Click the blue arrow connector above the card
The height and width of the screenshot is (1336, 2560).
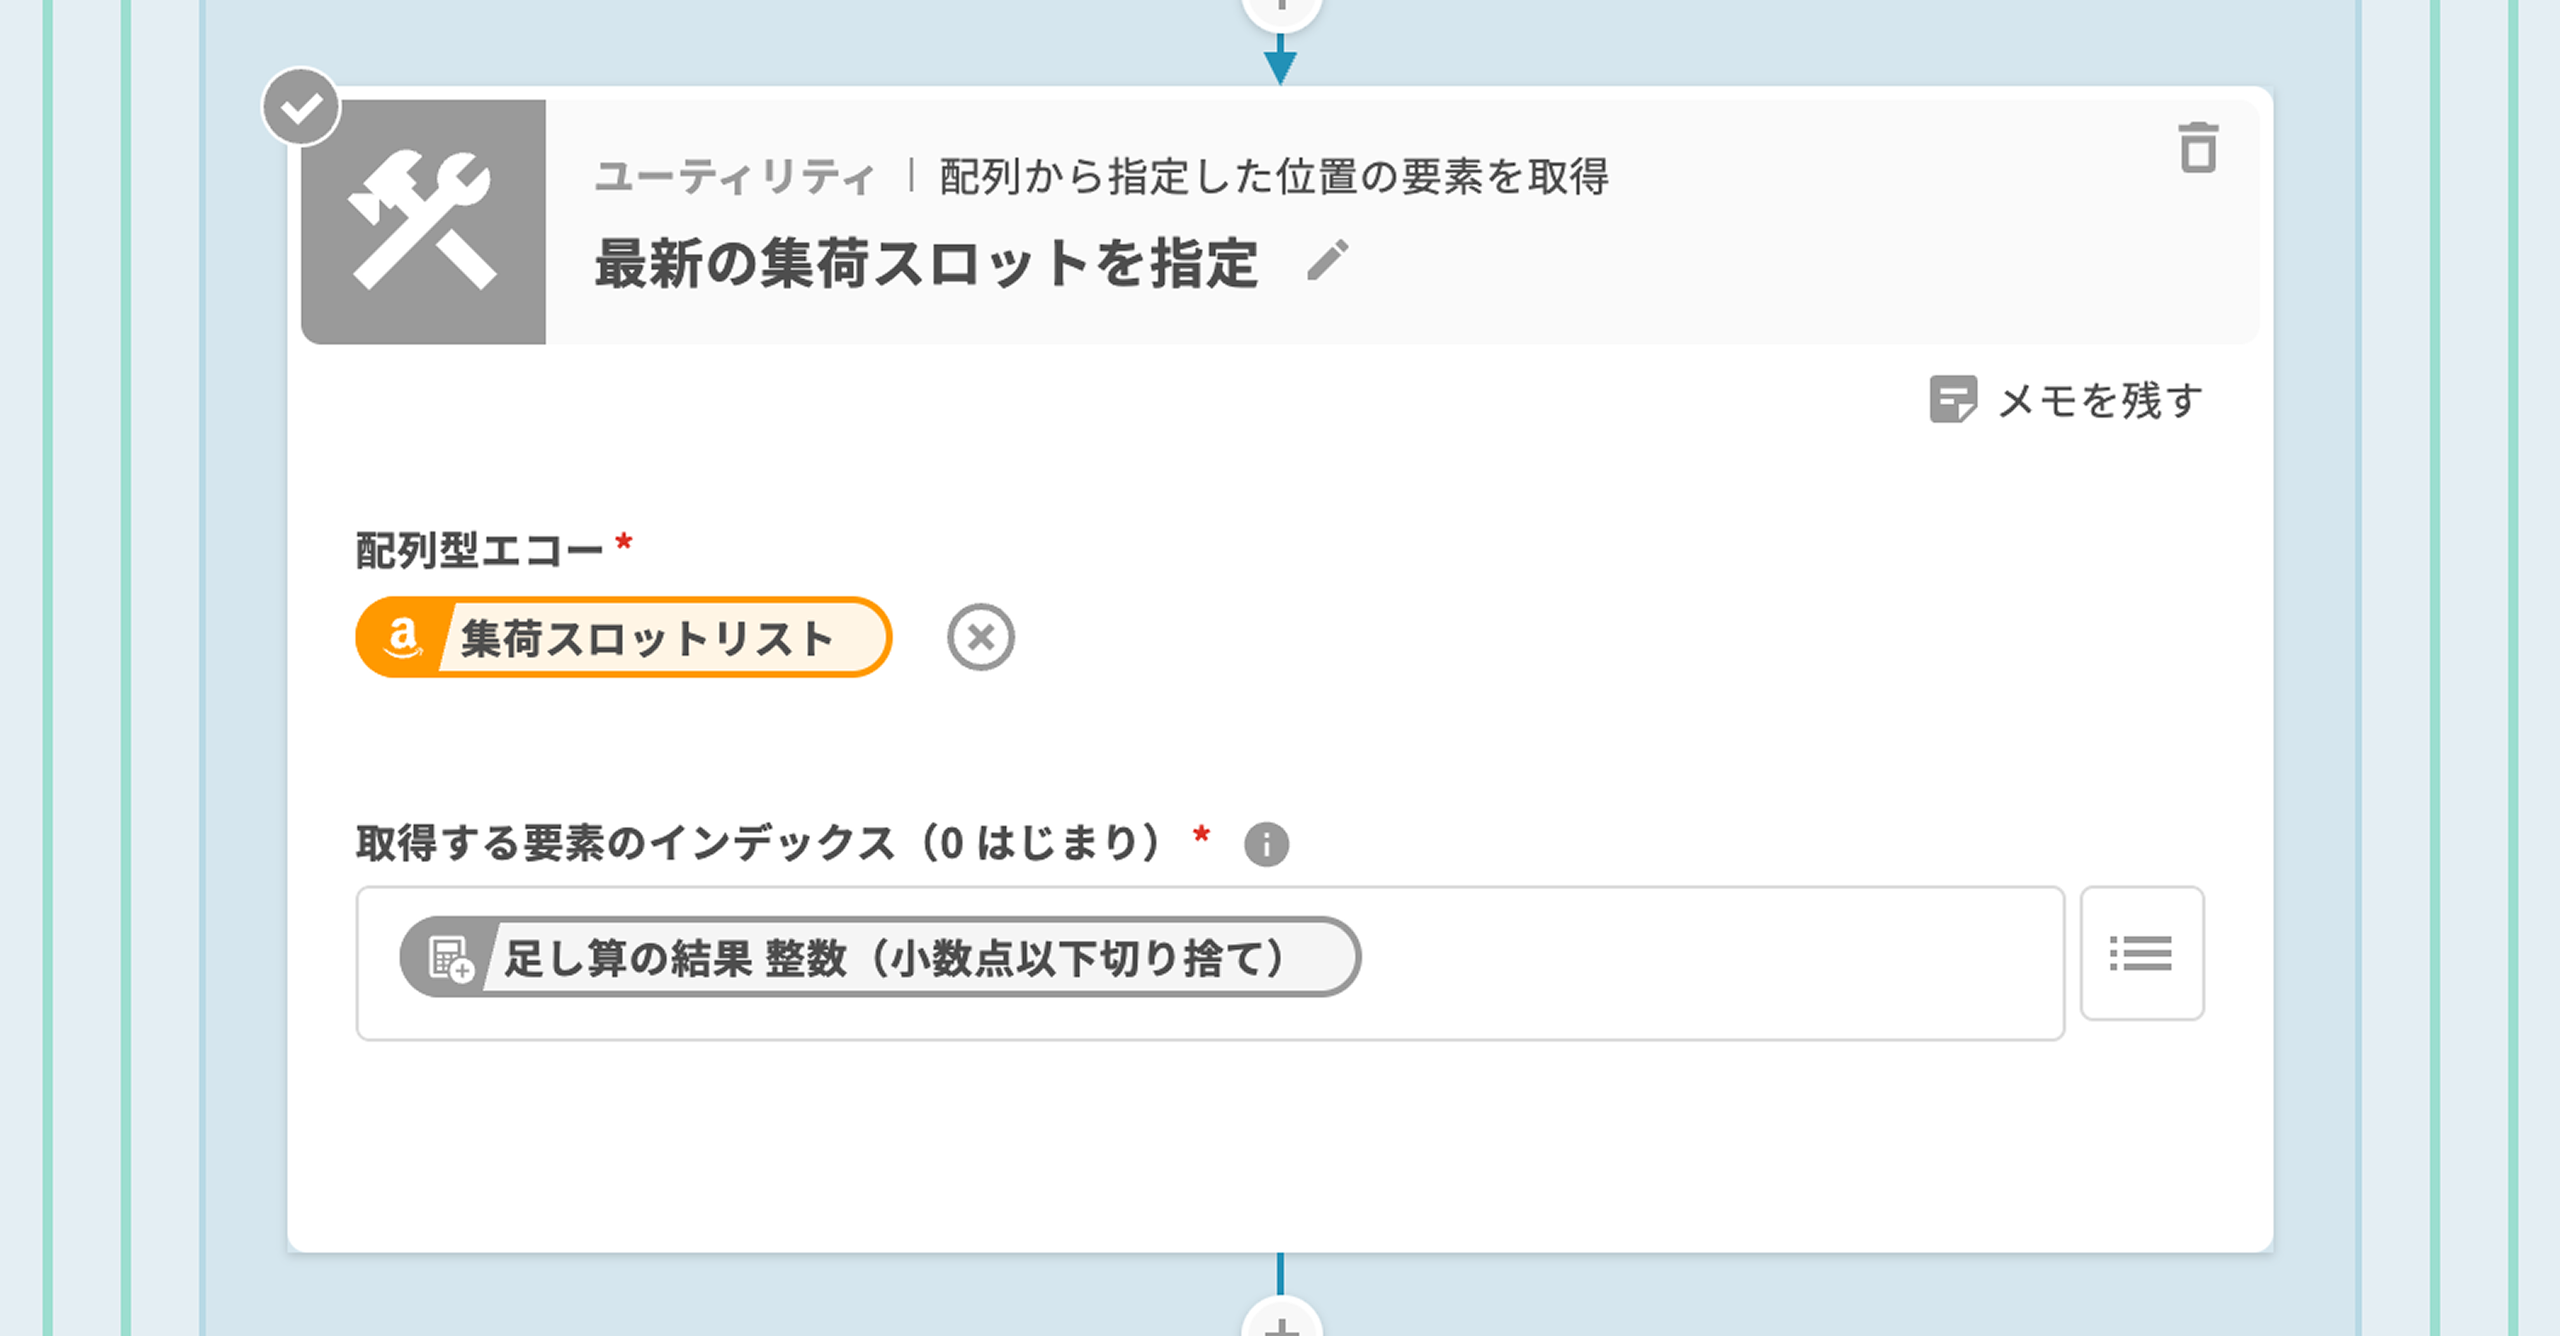1280,62
